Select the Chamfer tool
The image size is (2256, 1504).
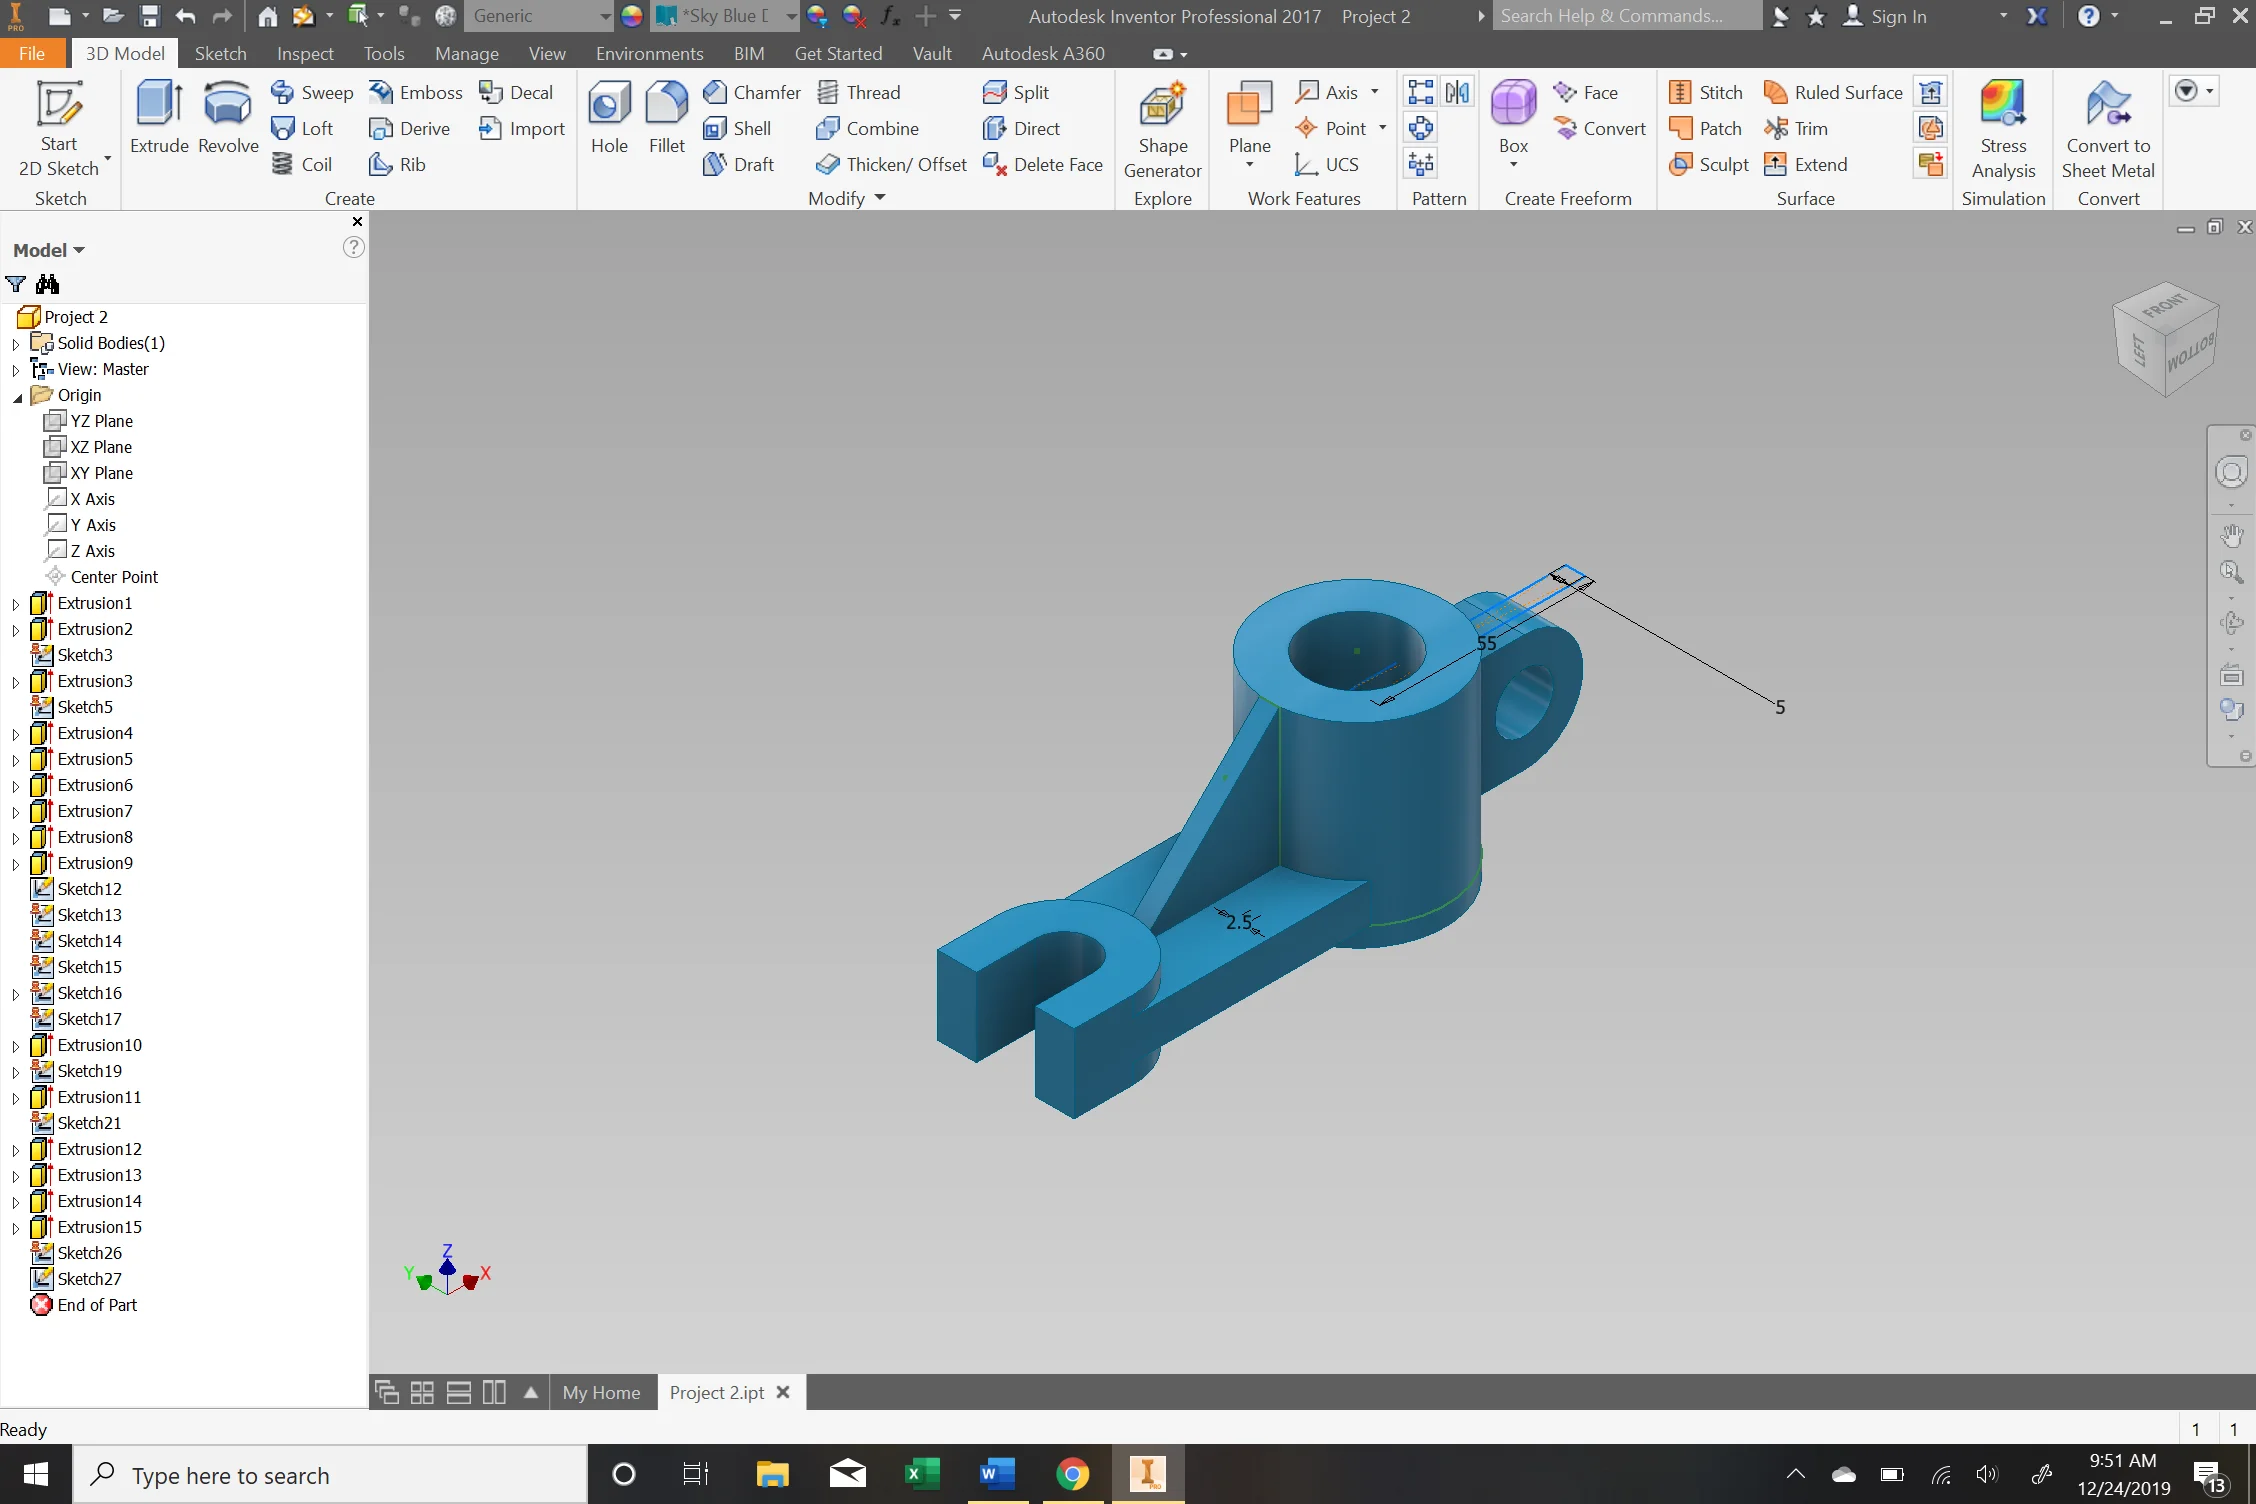(752, 92)
